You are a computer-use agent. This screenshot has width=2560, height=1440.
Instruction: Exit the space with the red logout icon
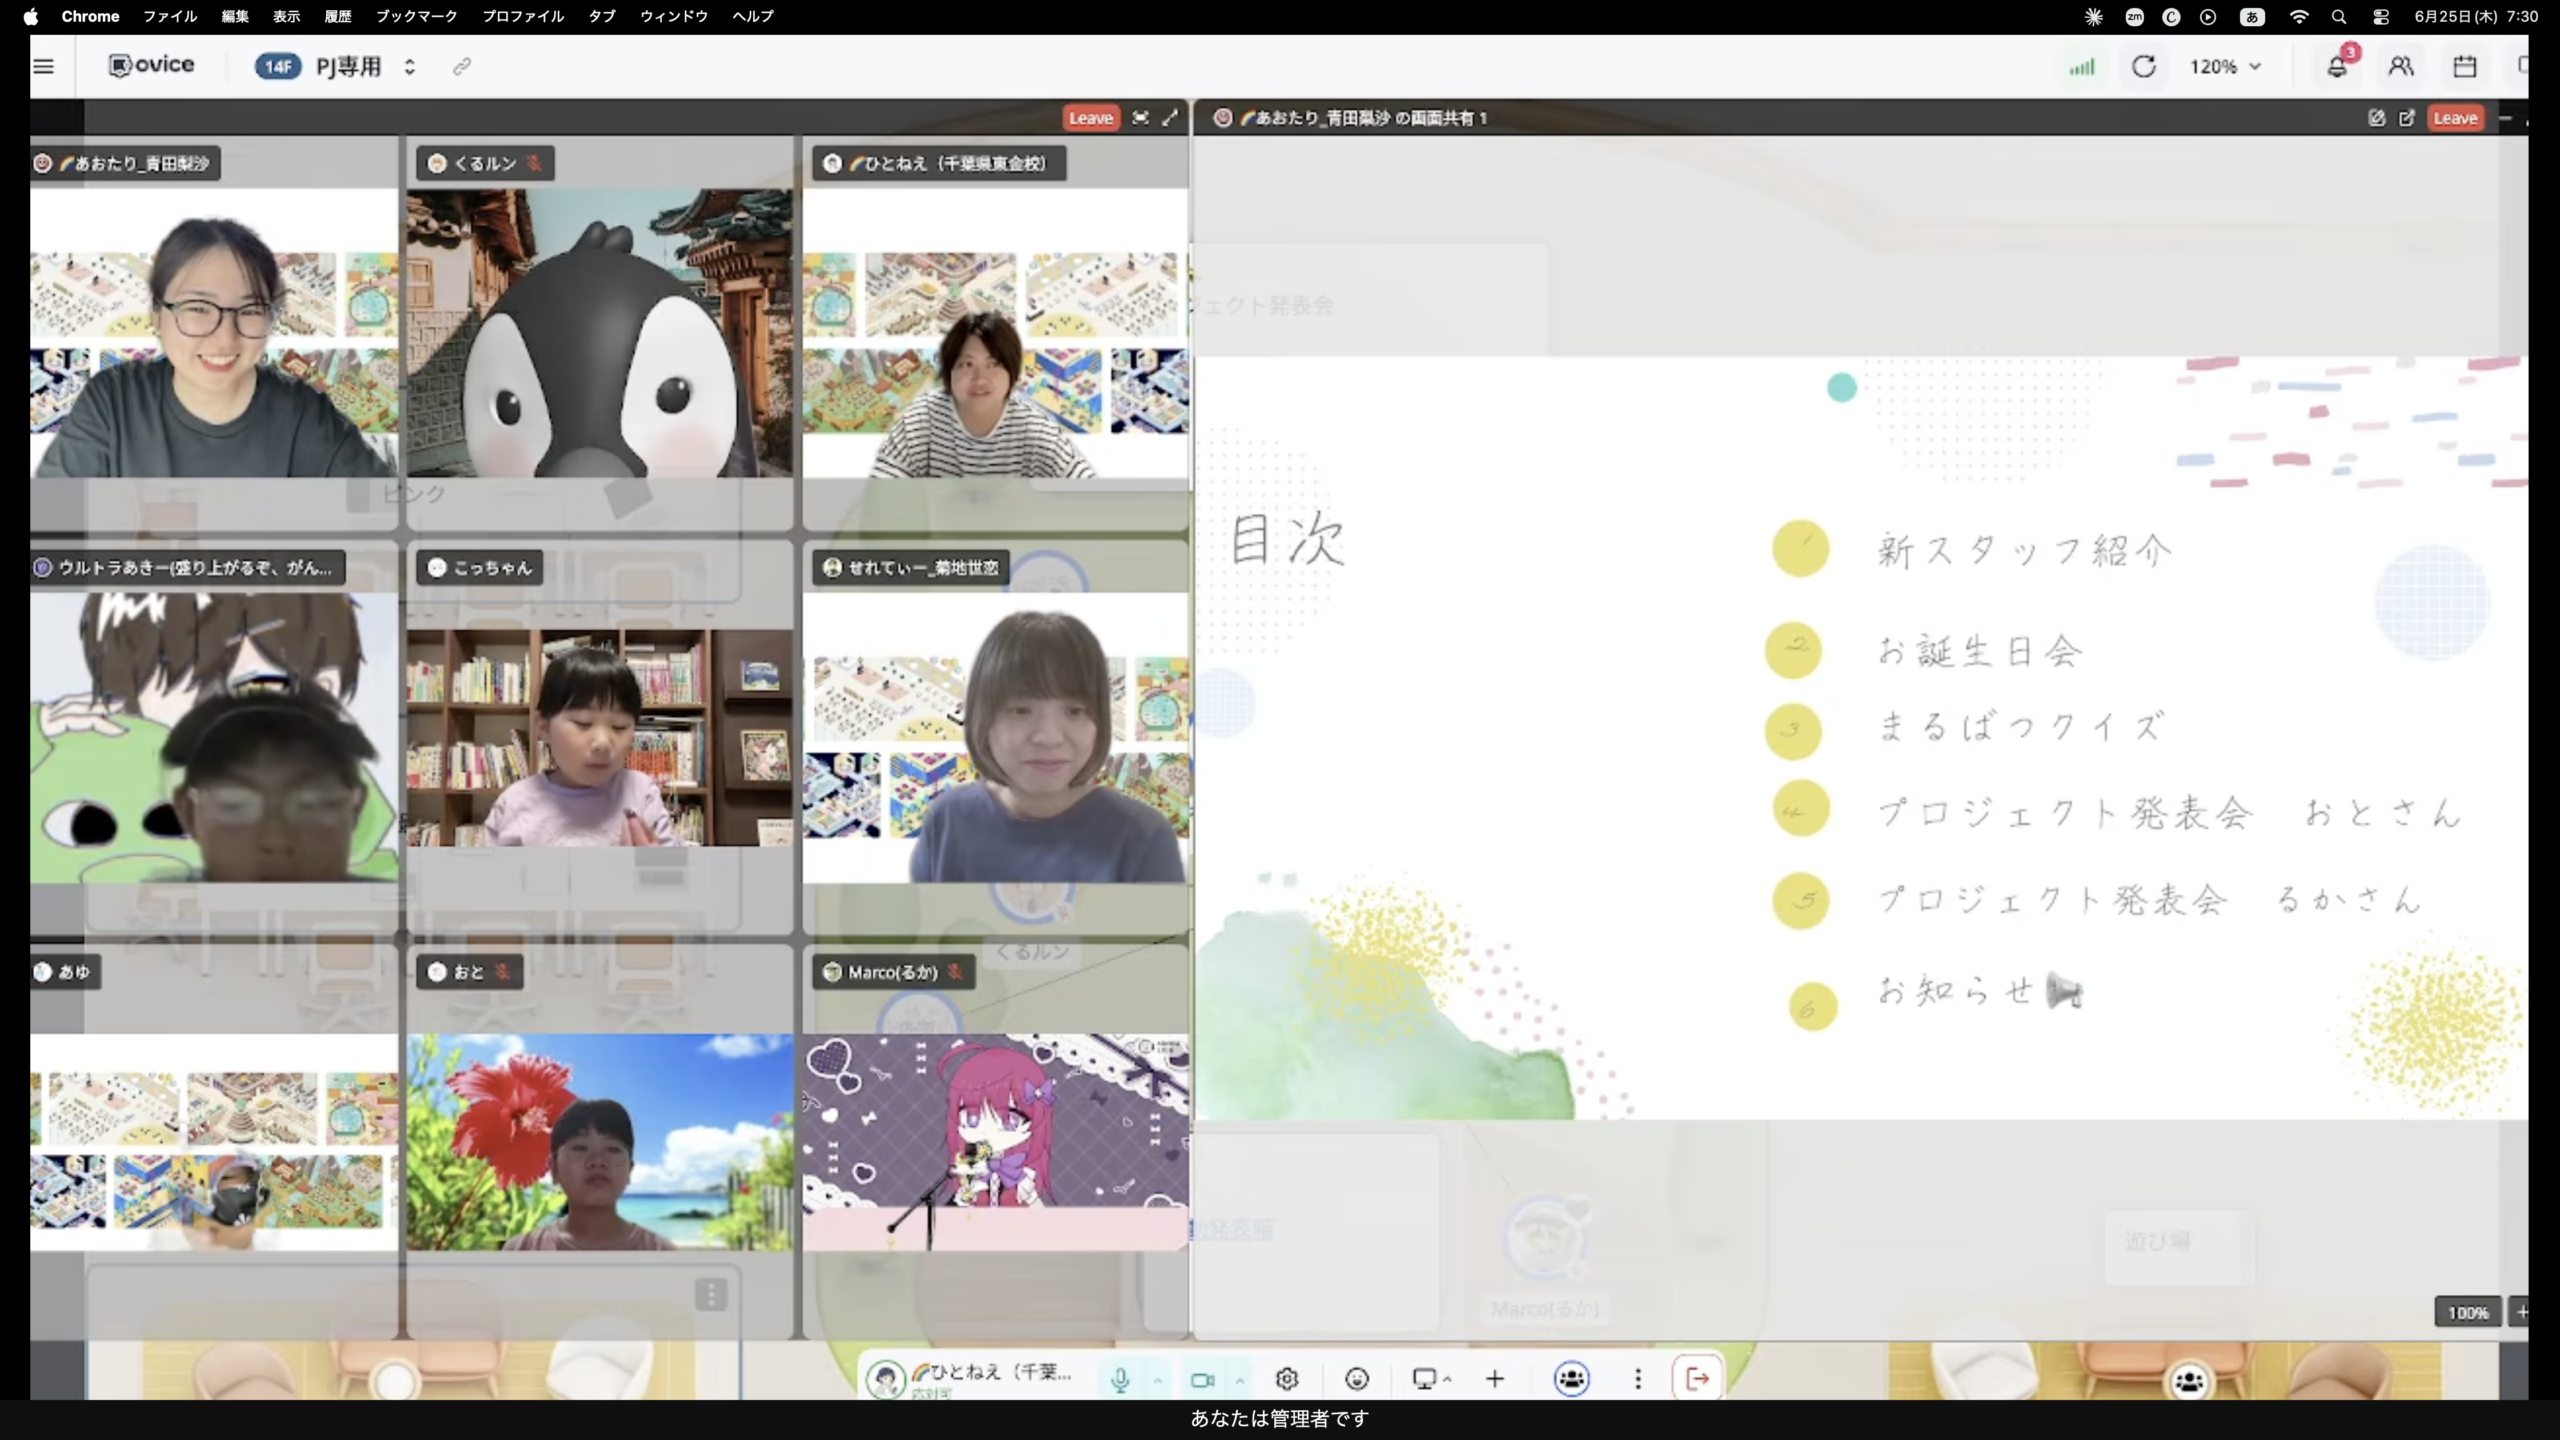coord(1697,1379)
